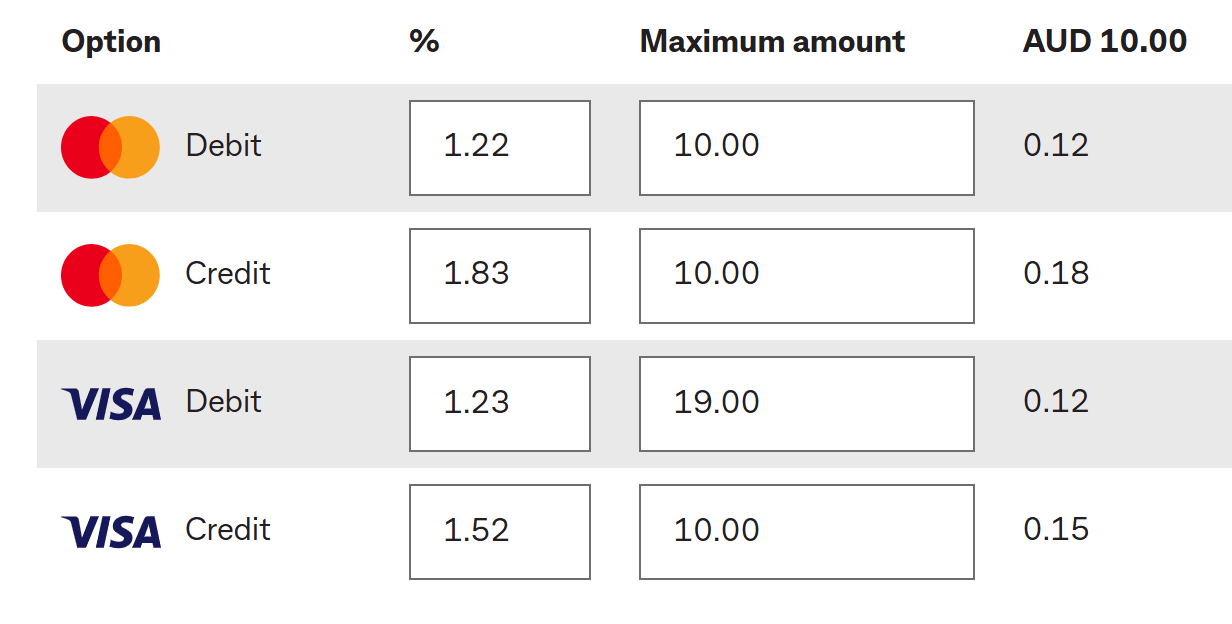Click Mastercard Credit maximum amount field
Screen dimensions: 1232x624
(806, 275)
